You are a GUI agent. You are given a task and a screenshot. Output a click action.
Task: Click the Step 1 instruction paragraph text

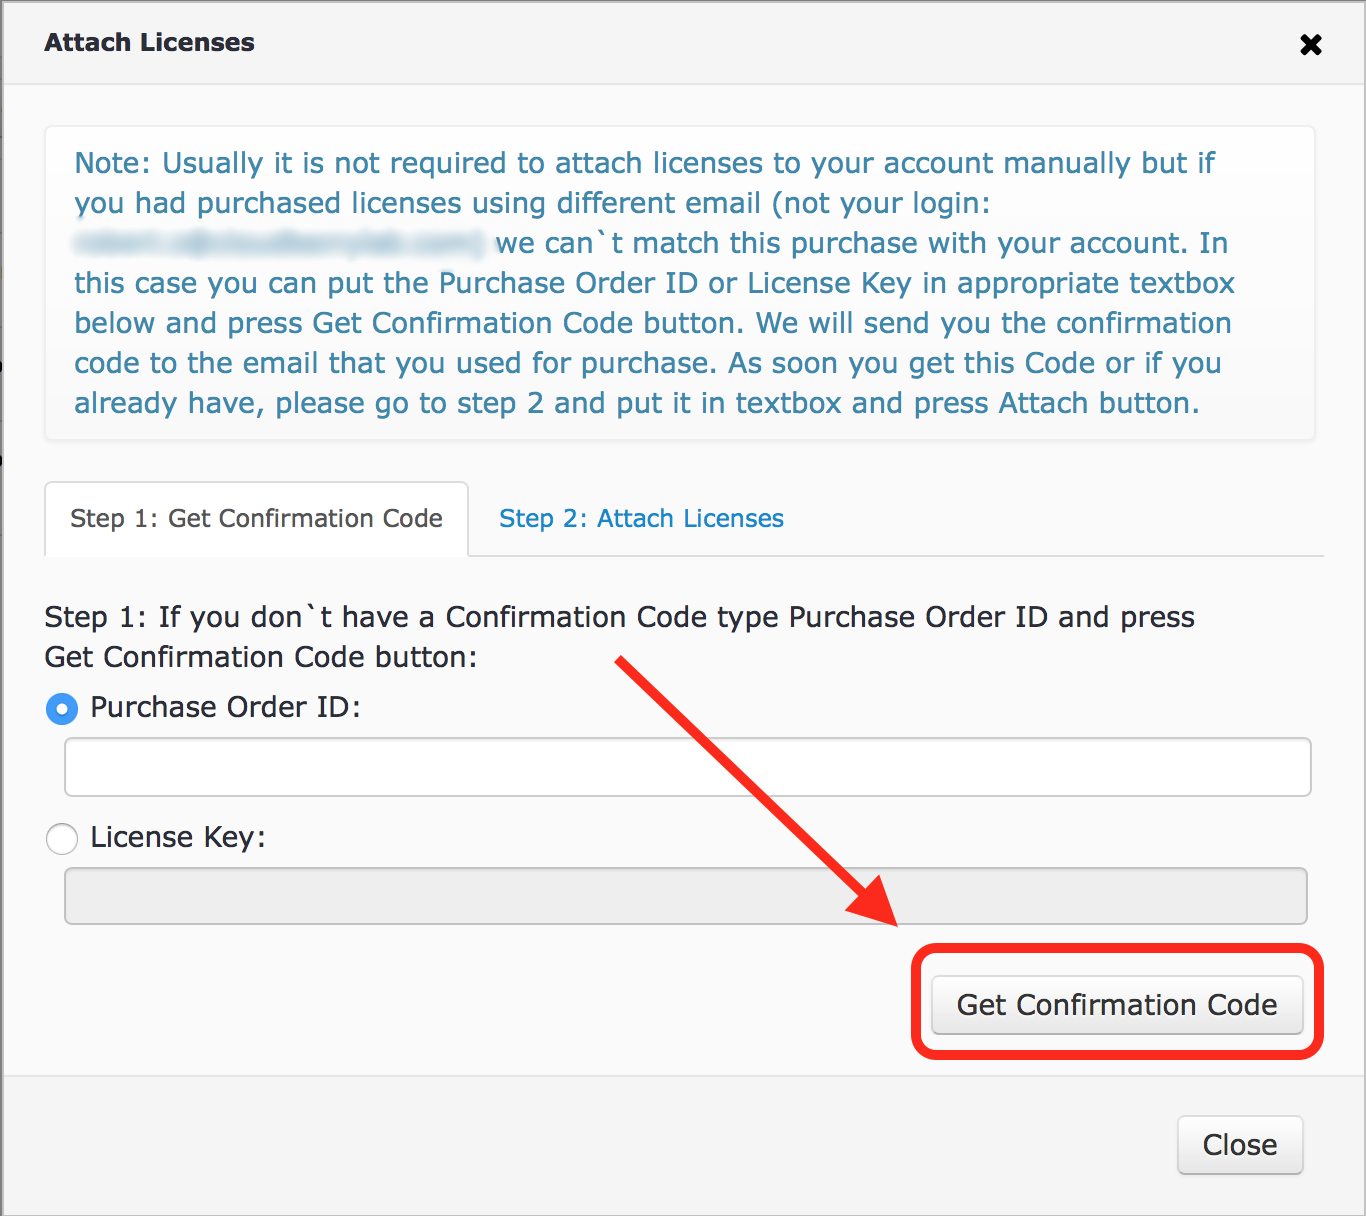(x=619, y=637)
